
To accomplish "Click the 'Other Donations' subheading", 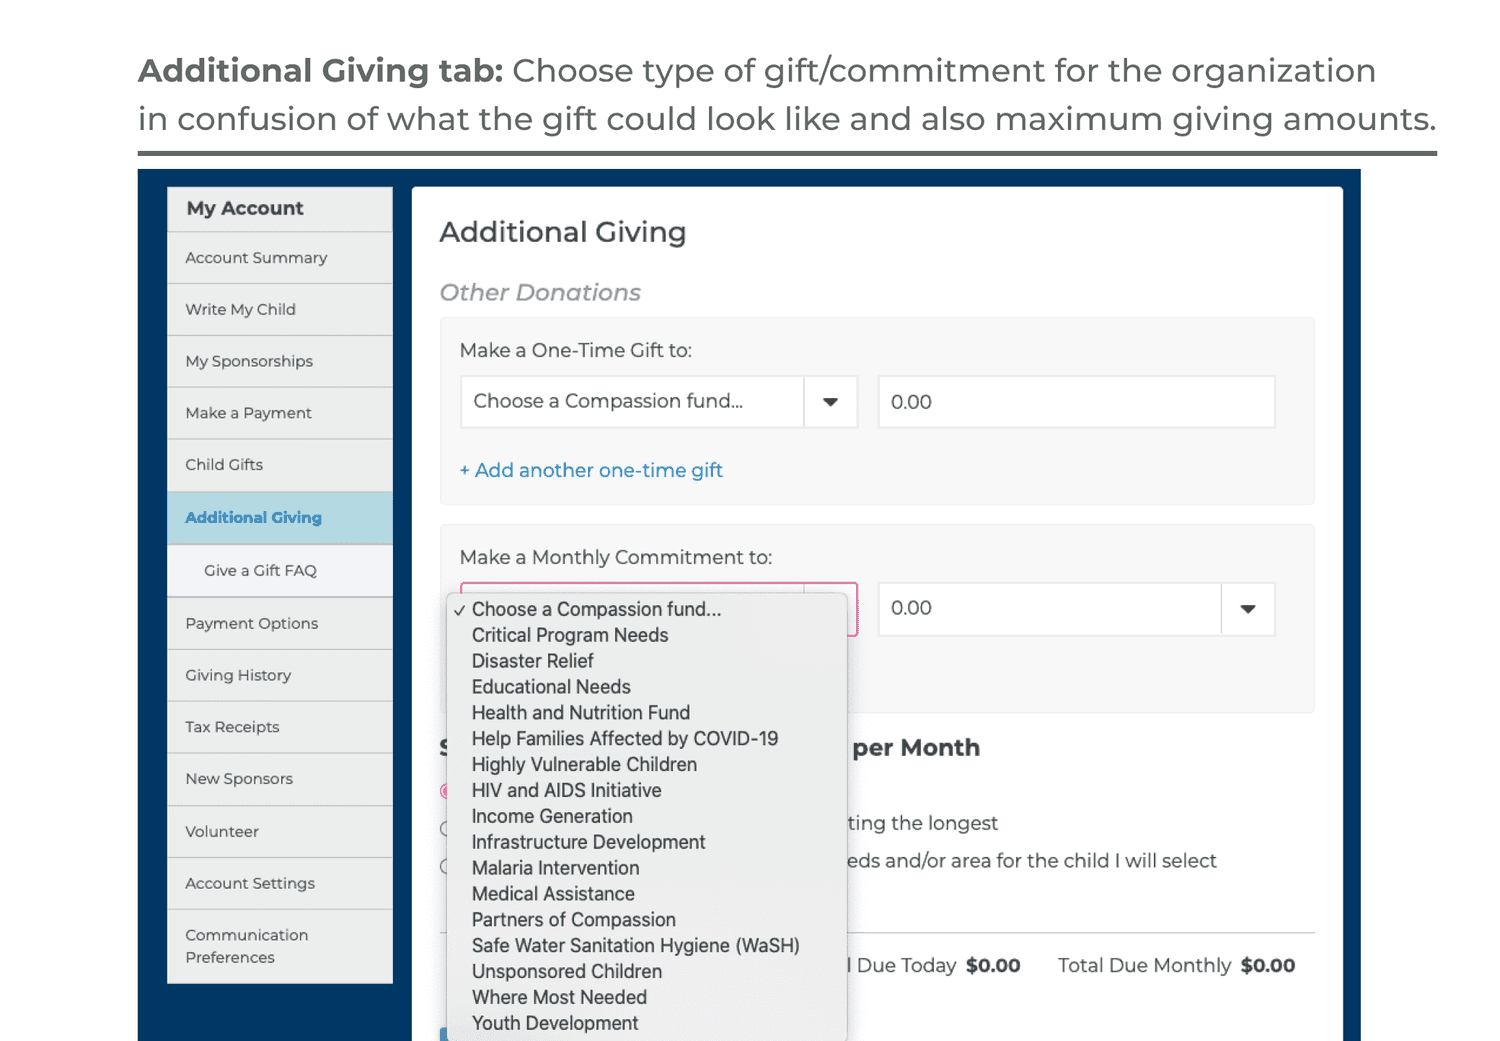I will click(540, 293).
